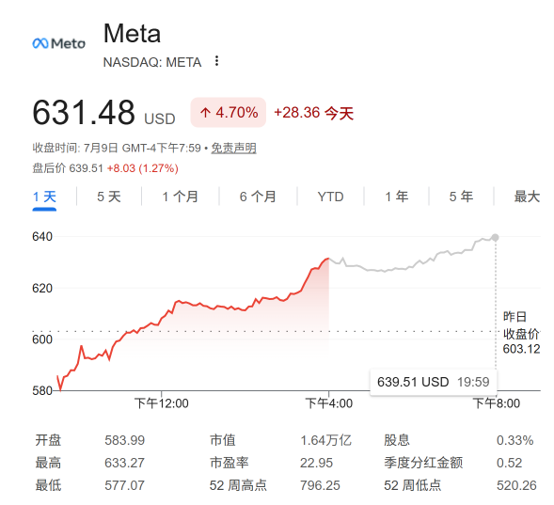Select the 1 个月 range tab
The image size is (554, 505).
(x=180, y=196)
